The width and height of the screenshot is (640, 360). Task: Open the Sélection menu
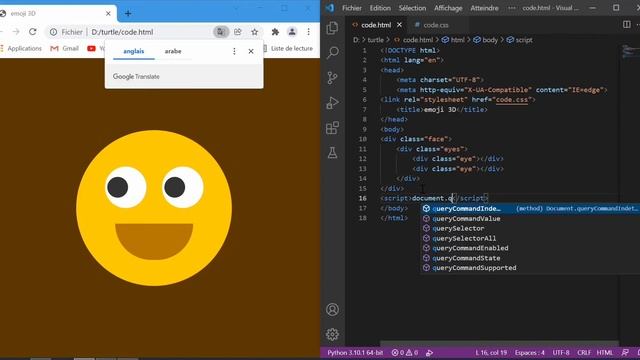[412, 8]
